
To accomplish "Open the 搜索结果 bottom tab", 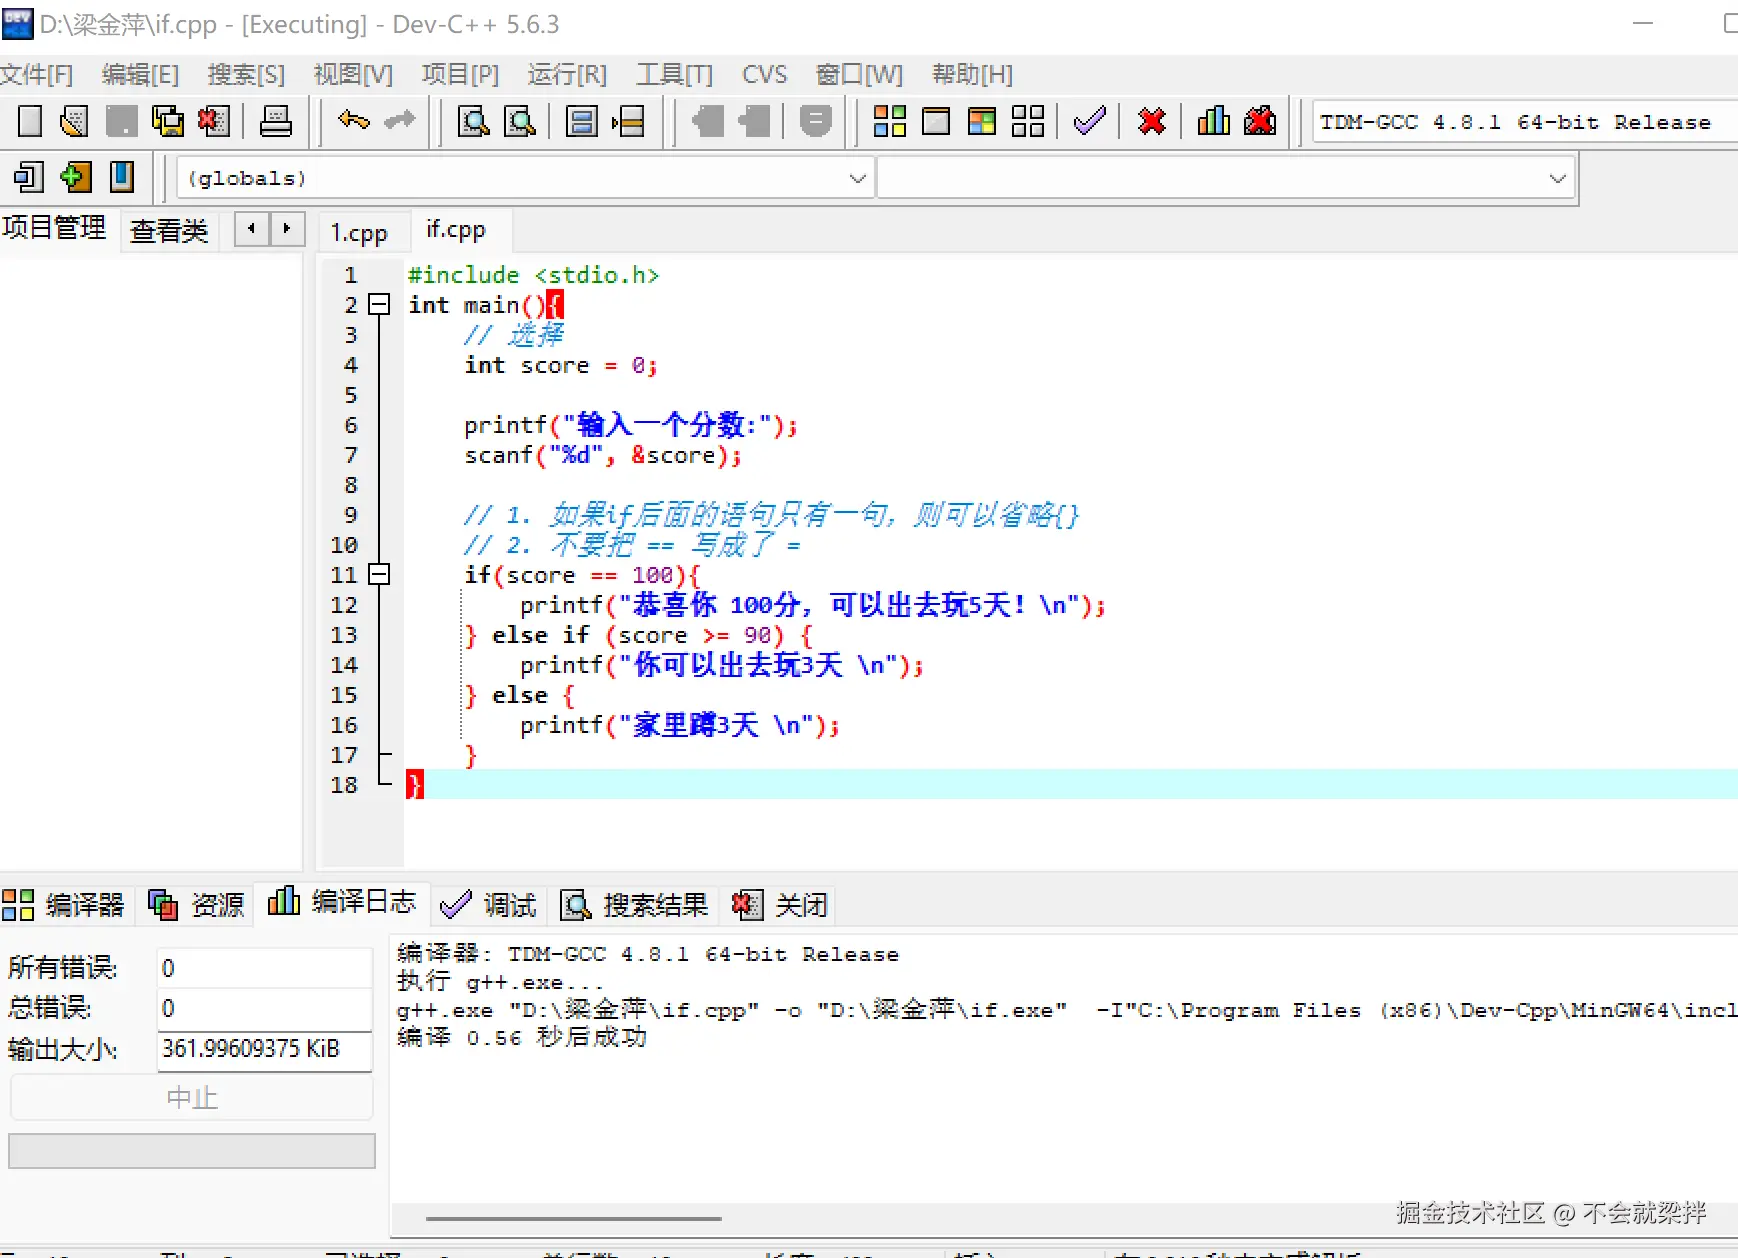I will coord(634,905).
